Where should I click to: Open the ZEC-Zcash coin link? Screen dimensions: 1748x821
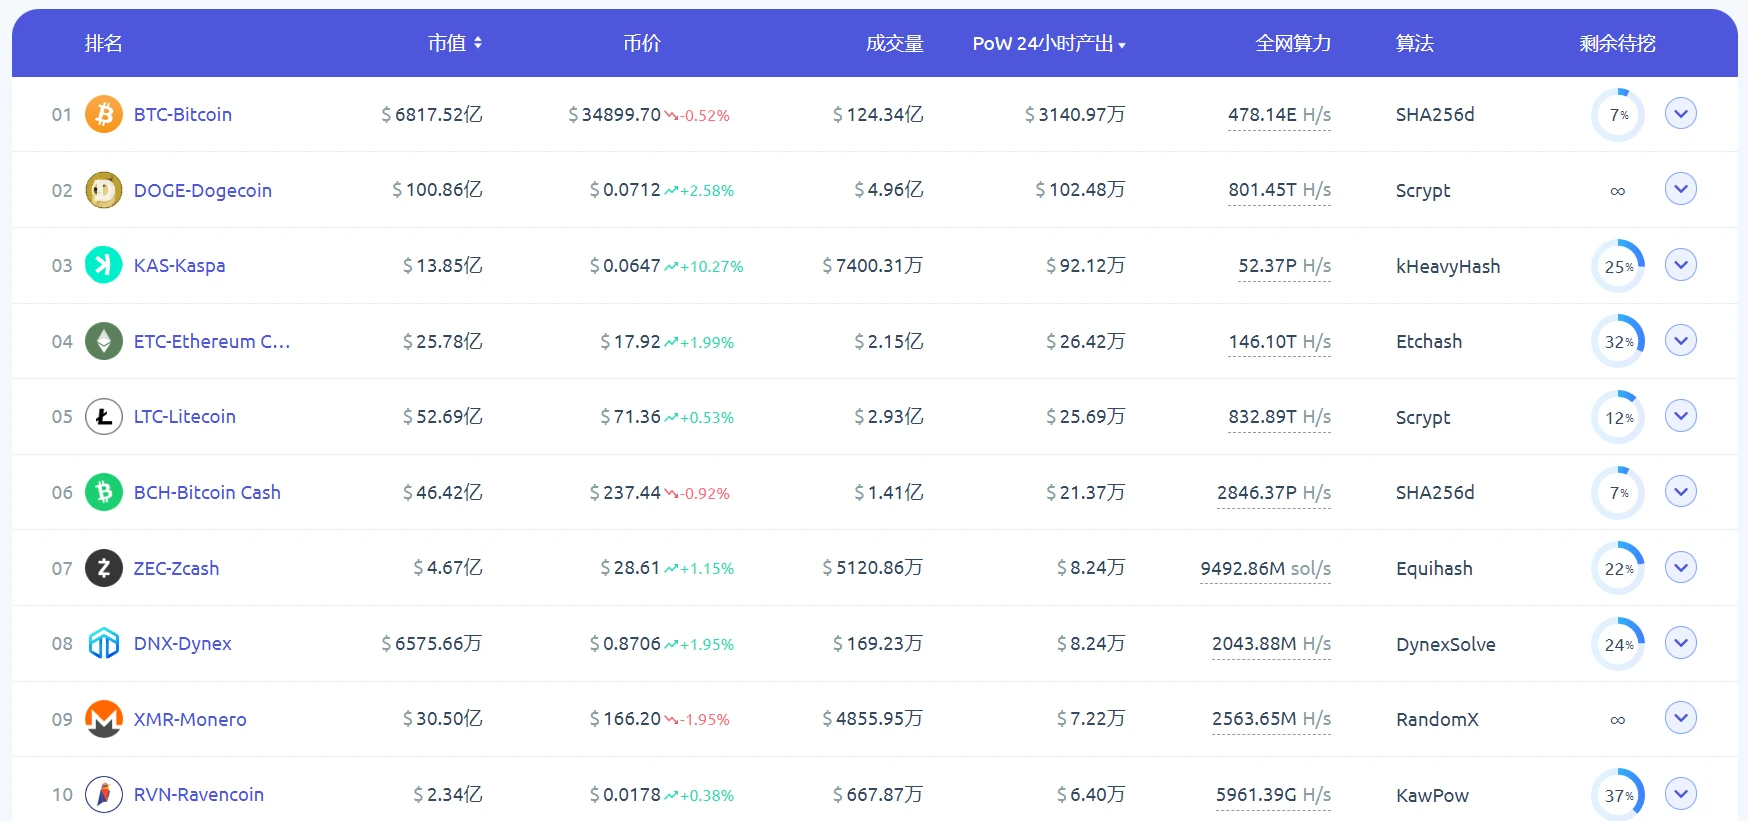coord(176,568)
